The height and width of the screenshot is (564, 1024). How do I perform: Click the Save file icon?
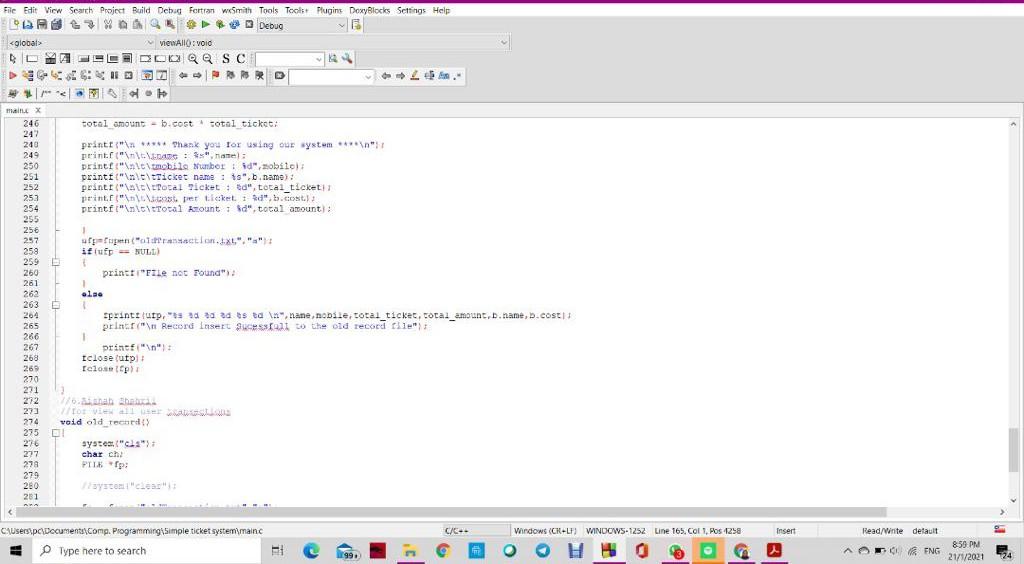point(42,25)
